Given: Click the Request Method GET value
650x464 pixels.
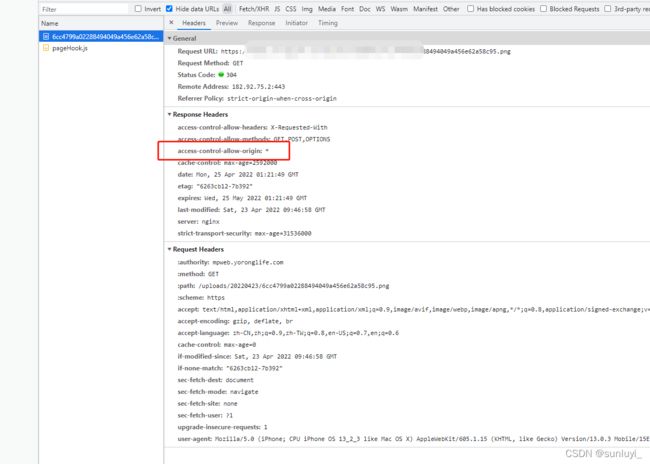Looking at the screenshot, I should point(238,63).
